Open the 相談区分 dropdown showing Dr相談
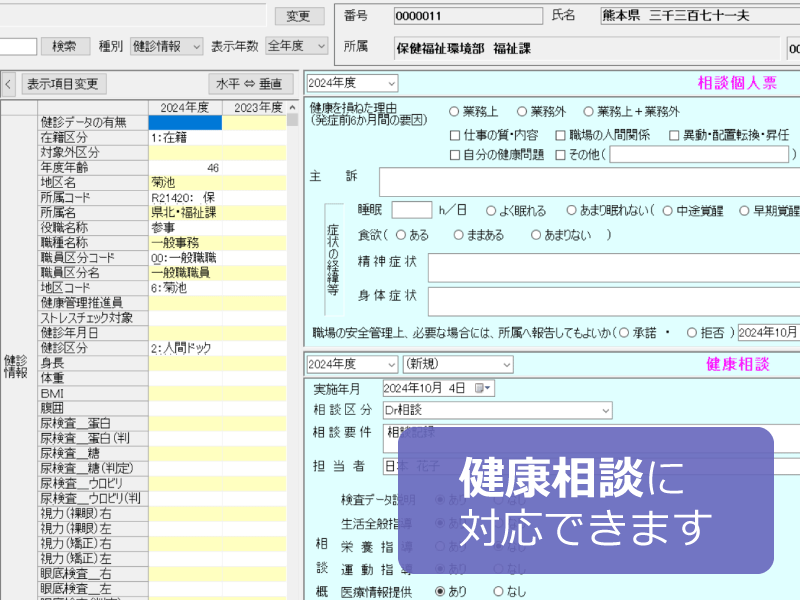 [497, 410]
